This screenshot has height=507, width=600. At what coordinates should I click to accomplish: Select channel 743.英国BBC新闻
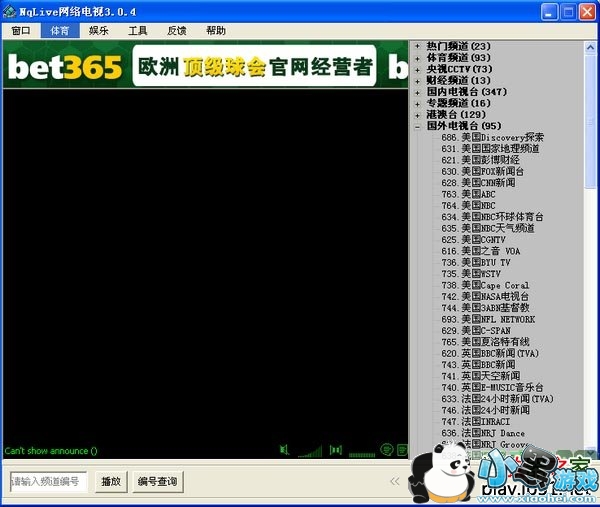pos(478,365)
